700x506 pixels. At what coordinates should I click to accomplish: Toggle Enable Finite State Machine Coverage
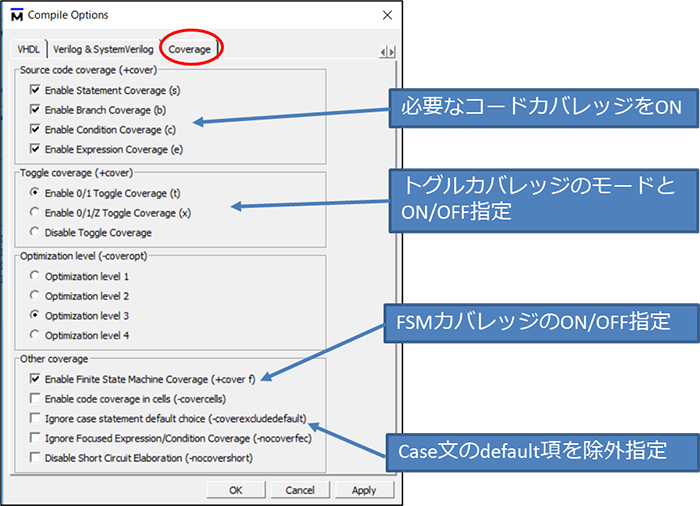pyautogui.click(x=36, y=379)
